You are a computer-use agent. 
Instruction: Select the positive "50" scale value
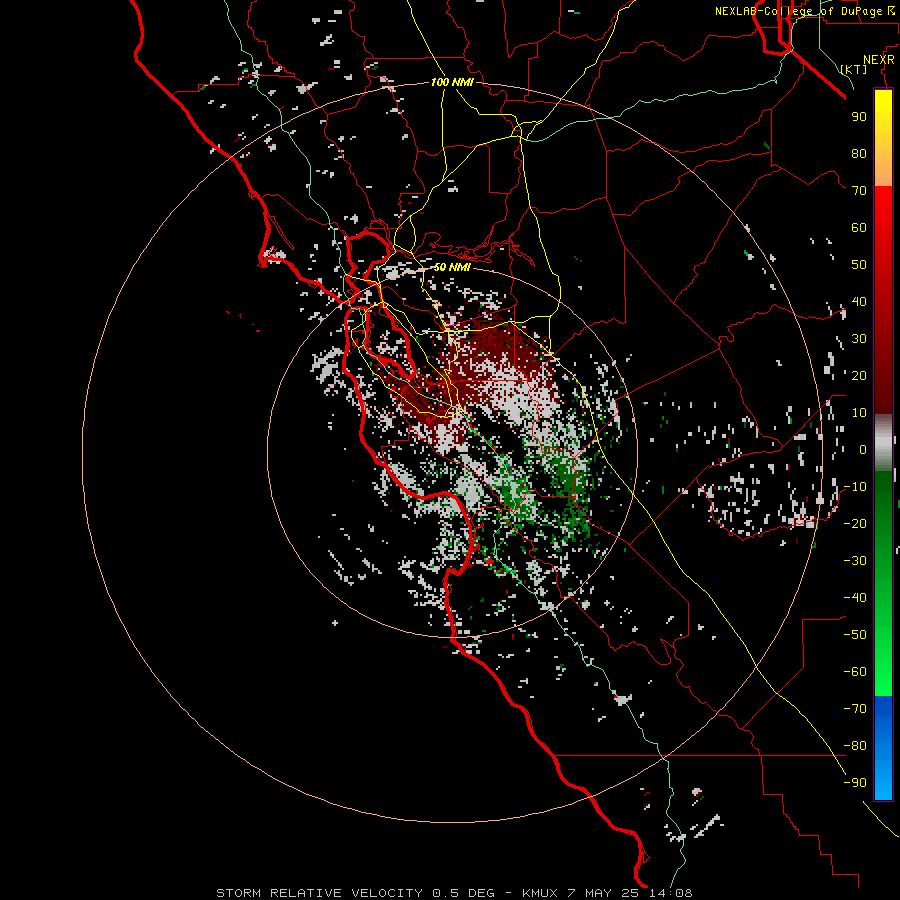[x=859, y=265]
